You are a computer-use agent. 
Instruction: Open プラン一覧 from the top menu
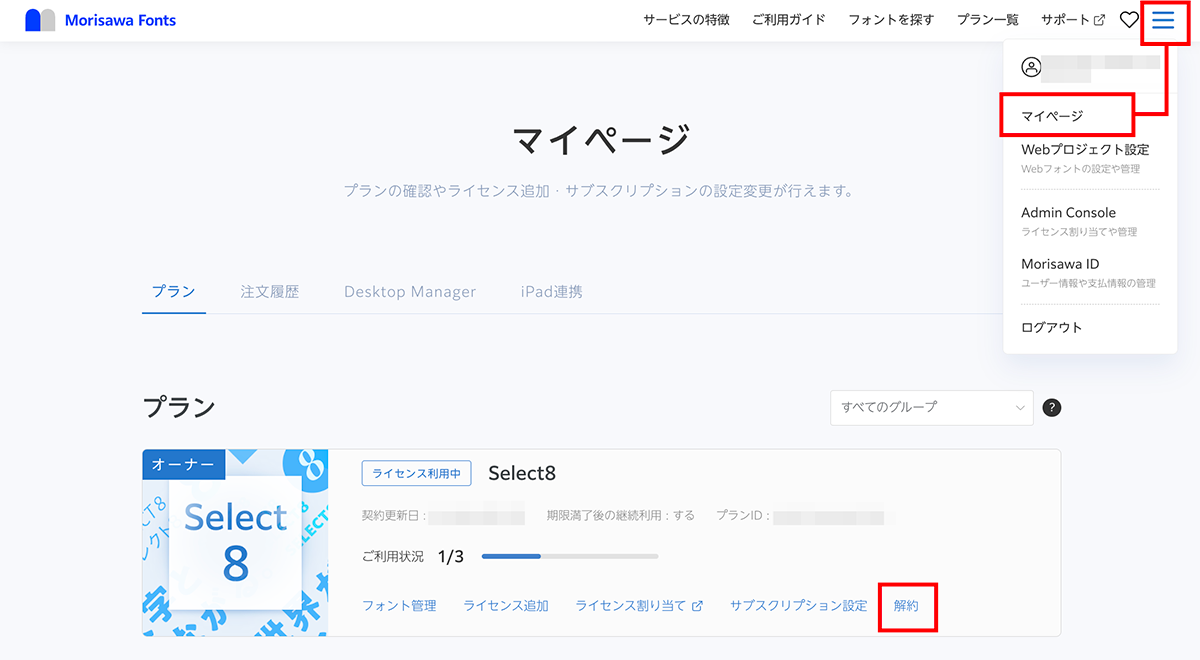[x=987, y=19]
